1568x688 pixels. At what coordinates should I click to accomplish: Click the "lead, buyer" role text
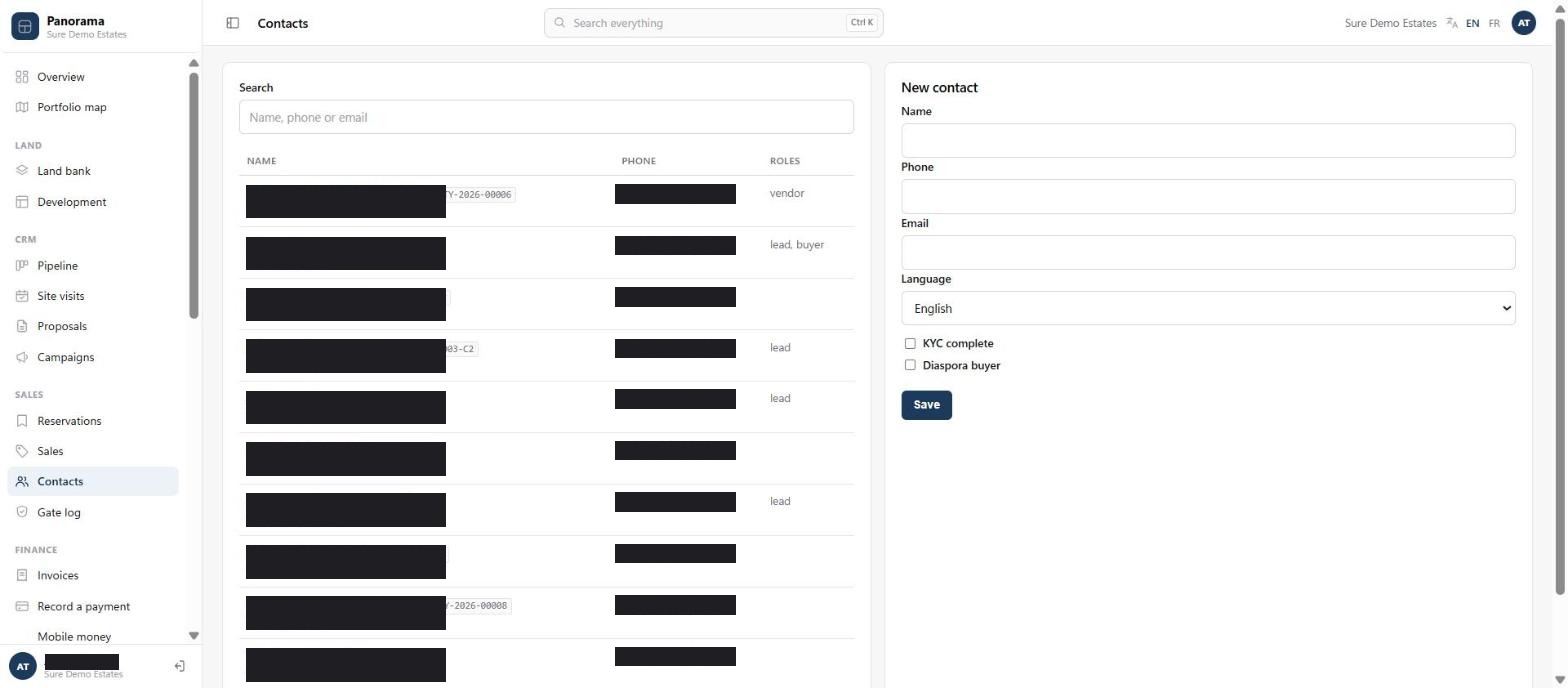[797, 244]
